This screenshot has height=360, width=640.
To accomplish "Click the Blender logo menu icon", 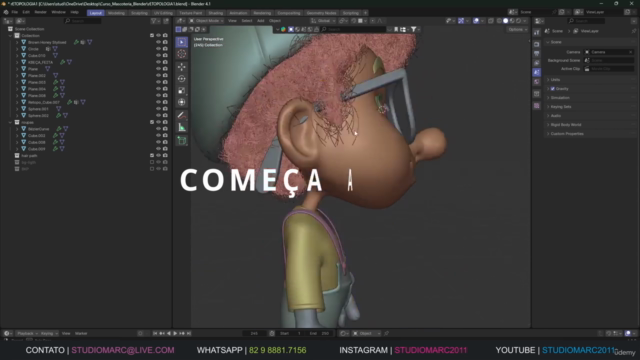I will (x=6, y=12).
